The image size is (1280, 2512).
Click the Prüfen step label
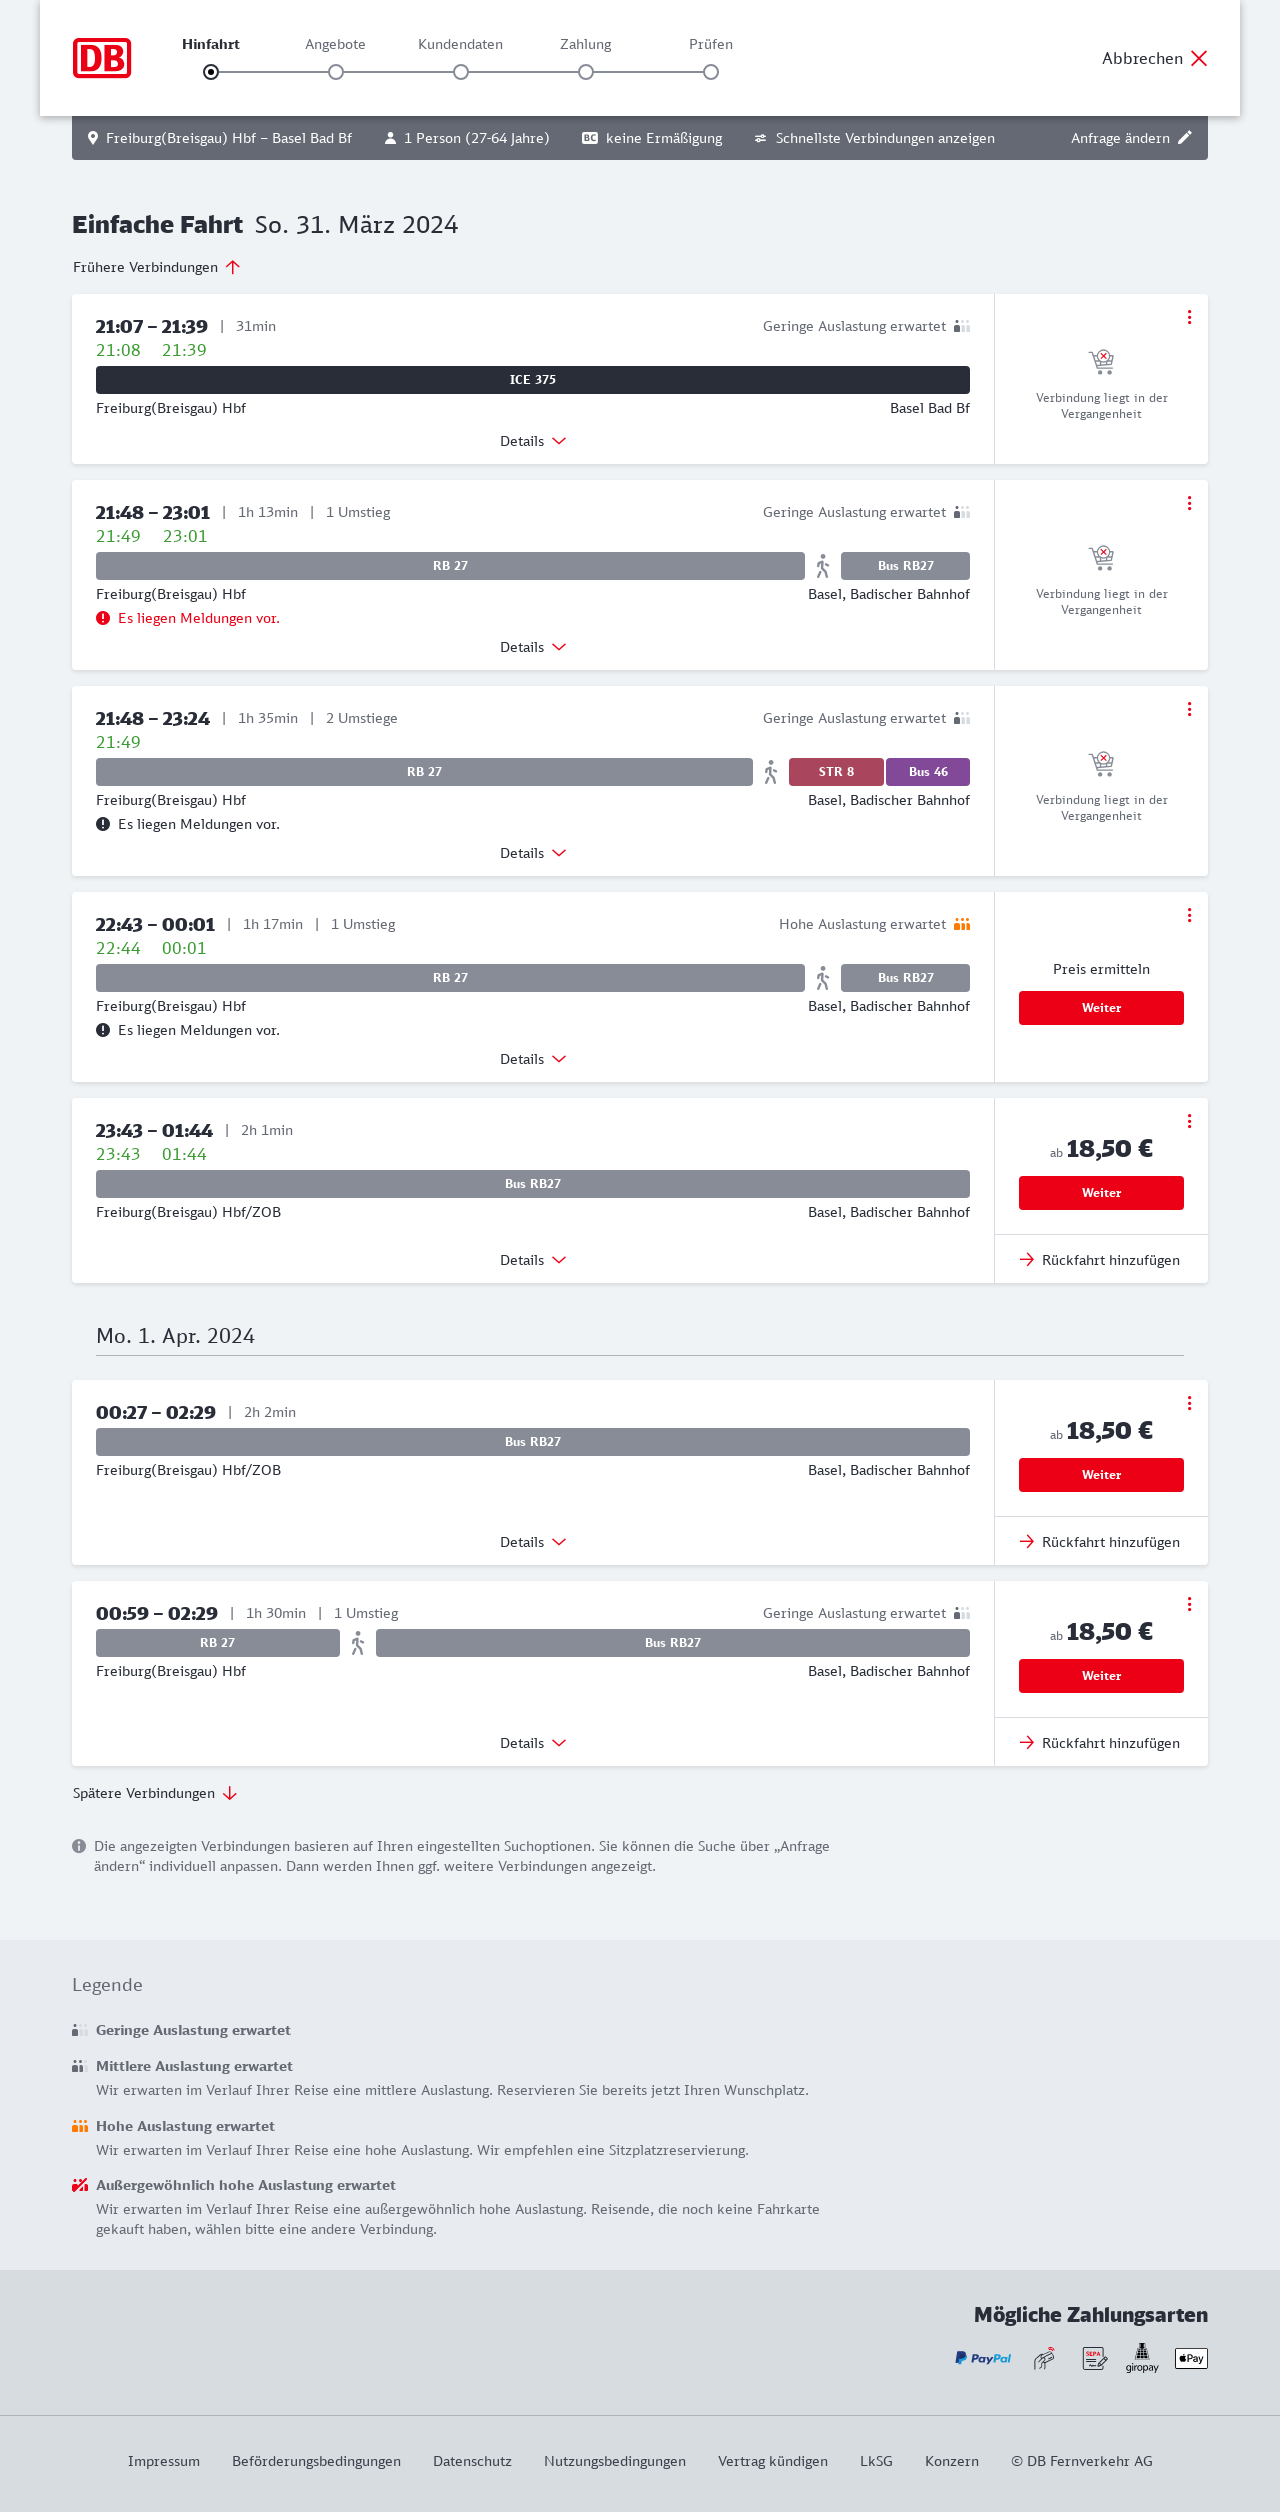click(x=711, y=44)
